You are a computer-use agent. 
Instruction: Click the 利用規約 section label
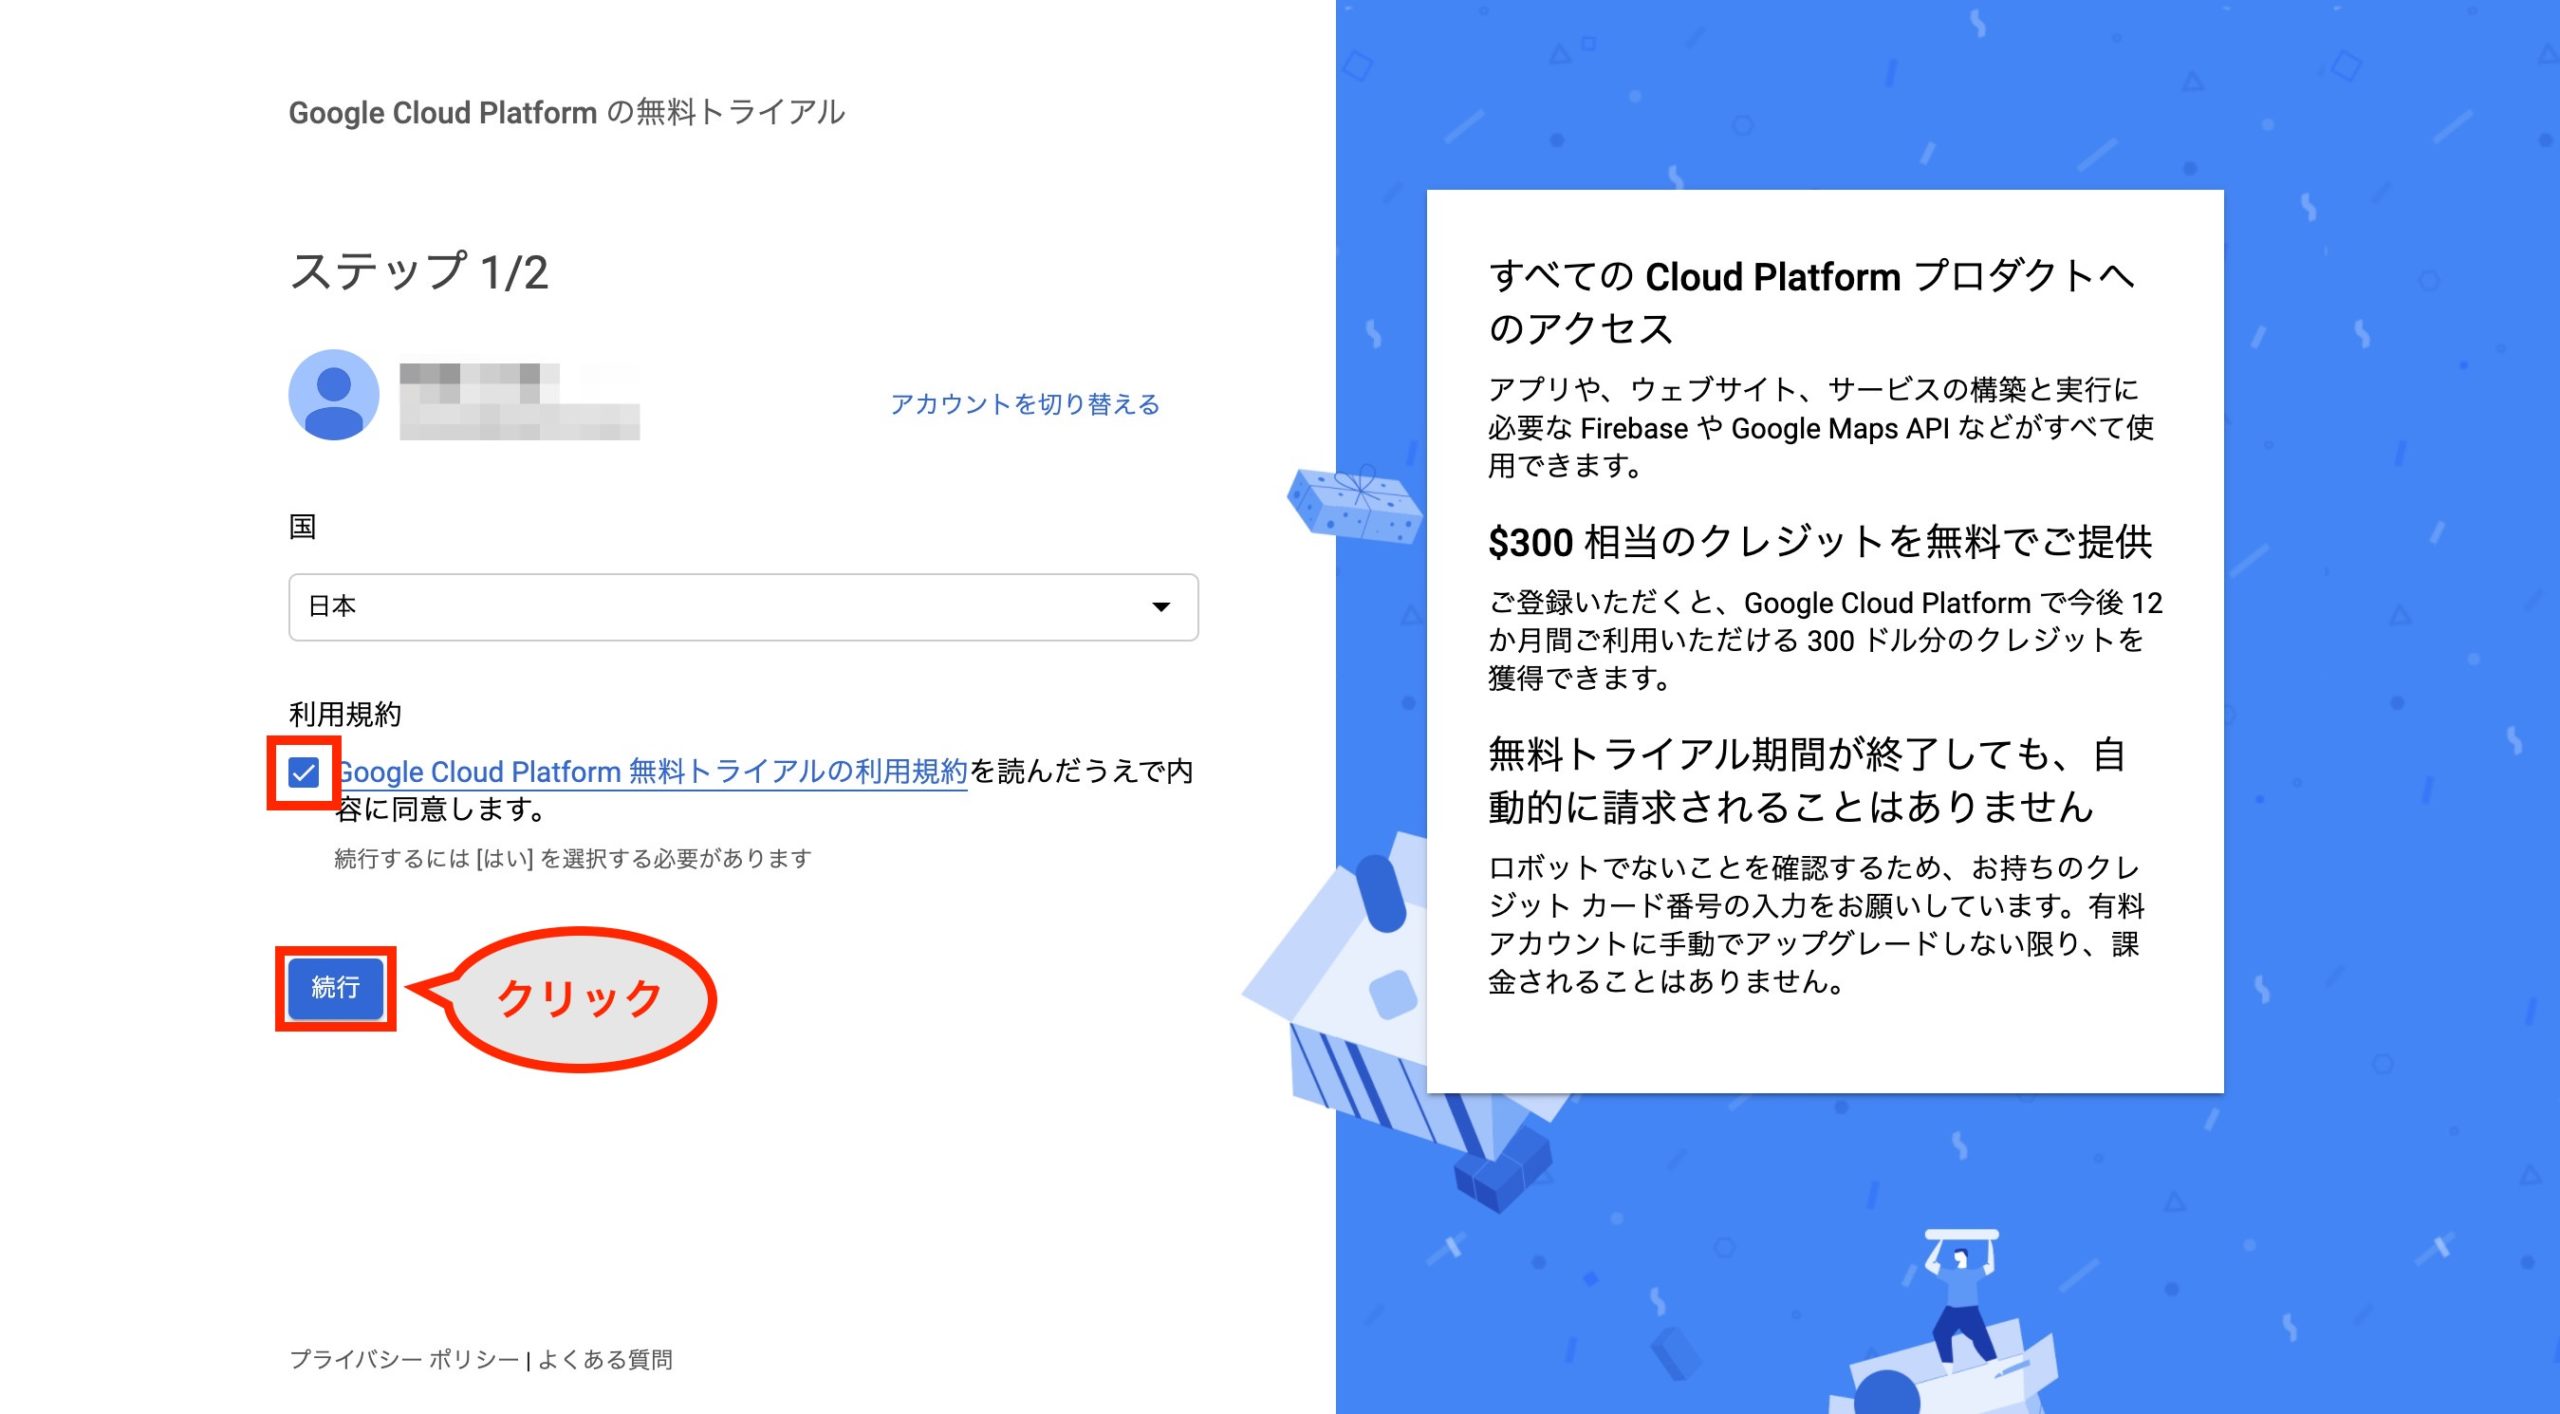click(345, 714)
